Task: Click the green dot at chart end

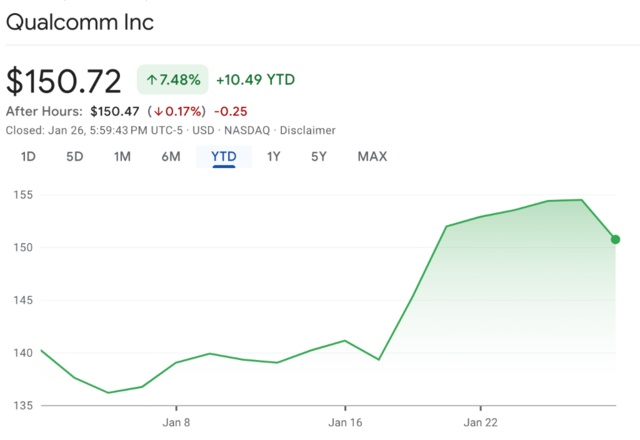Action: coord(615,239)
